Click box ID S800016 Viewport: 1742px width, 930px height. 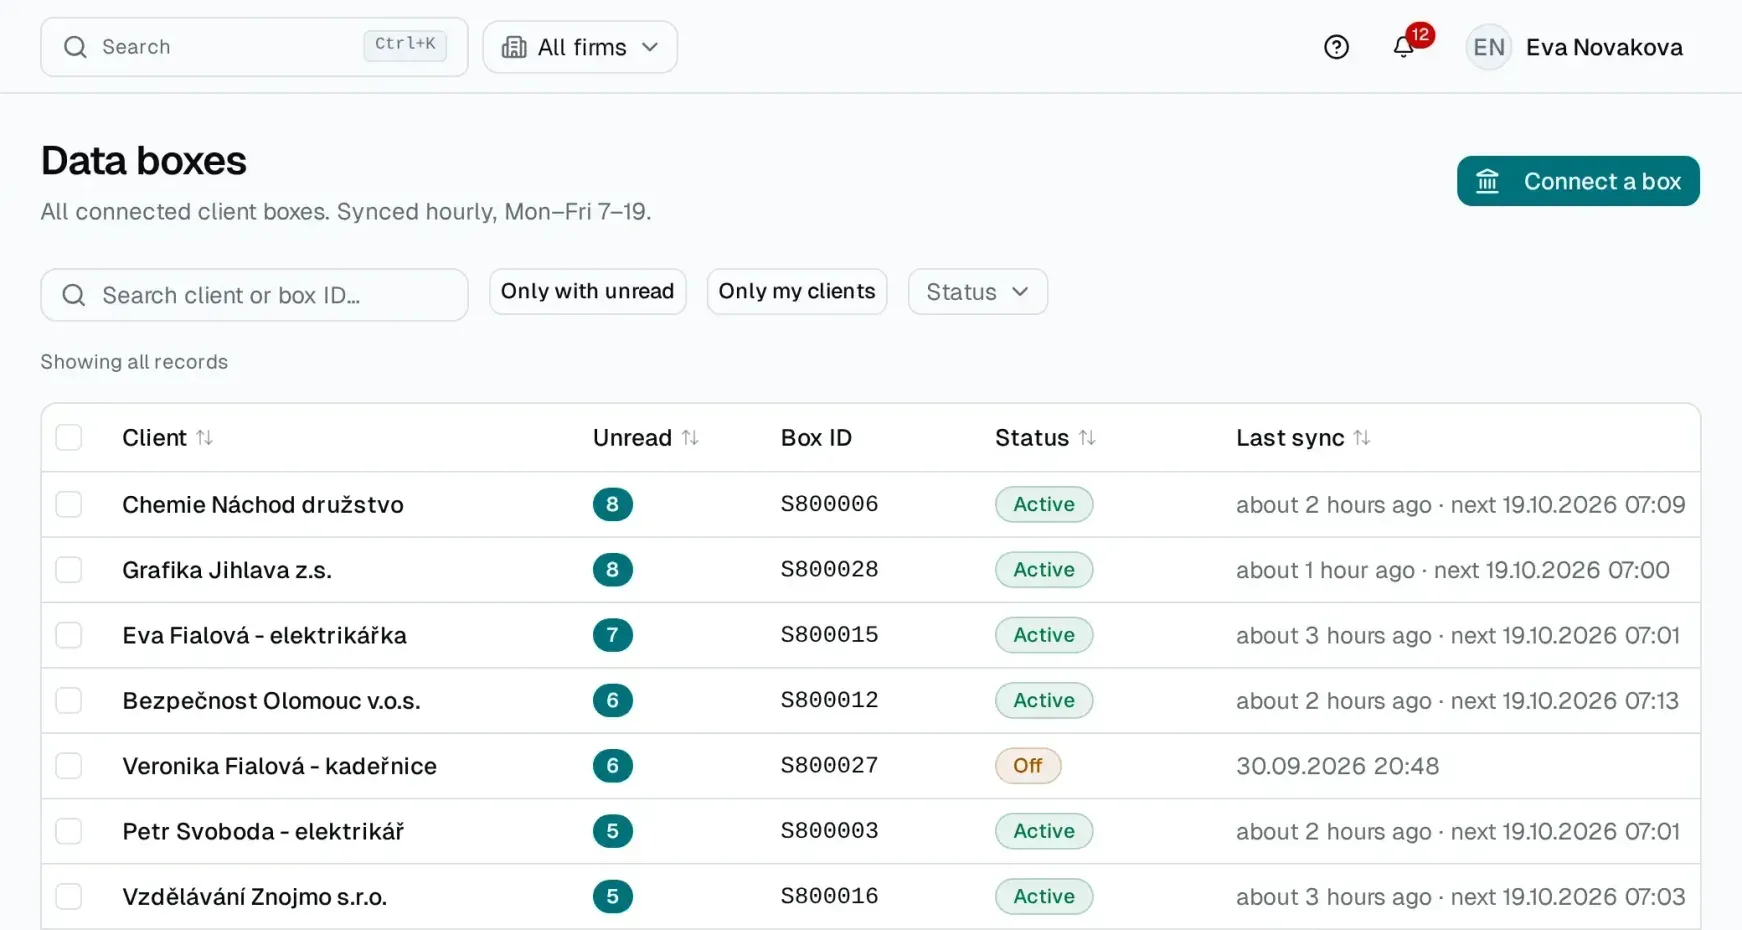pyautogui.click(x=829, y=896)
